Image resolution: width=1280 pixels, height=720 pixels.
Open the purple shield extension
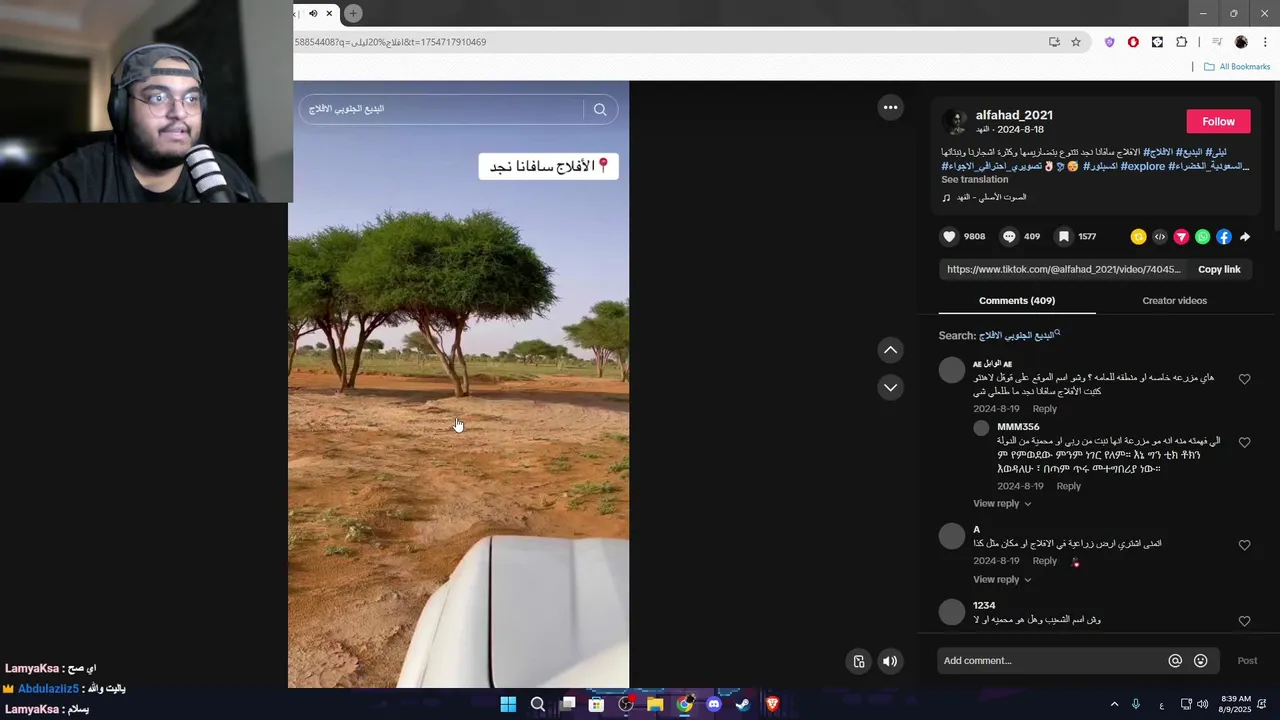[x=1109, y=42]
